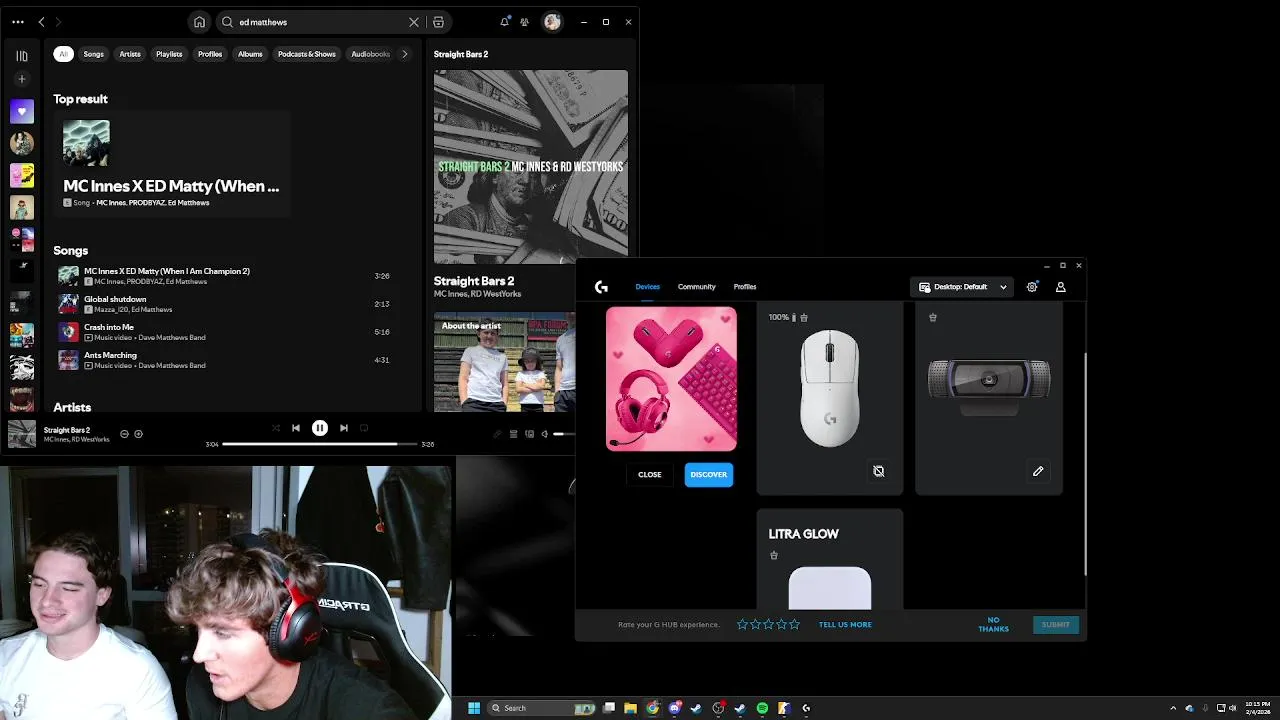
Task: Toggle shuffle in the Spotify player
Action: [x=276, y=428]
